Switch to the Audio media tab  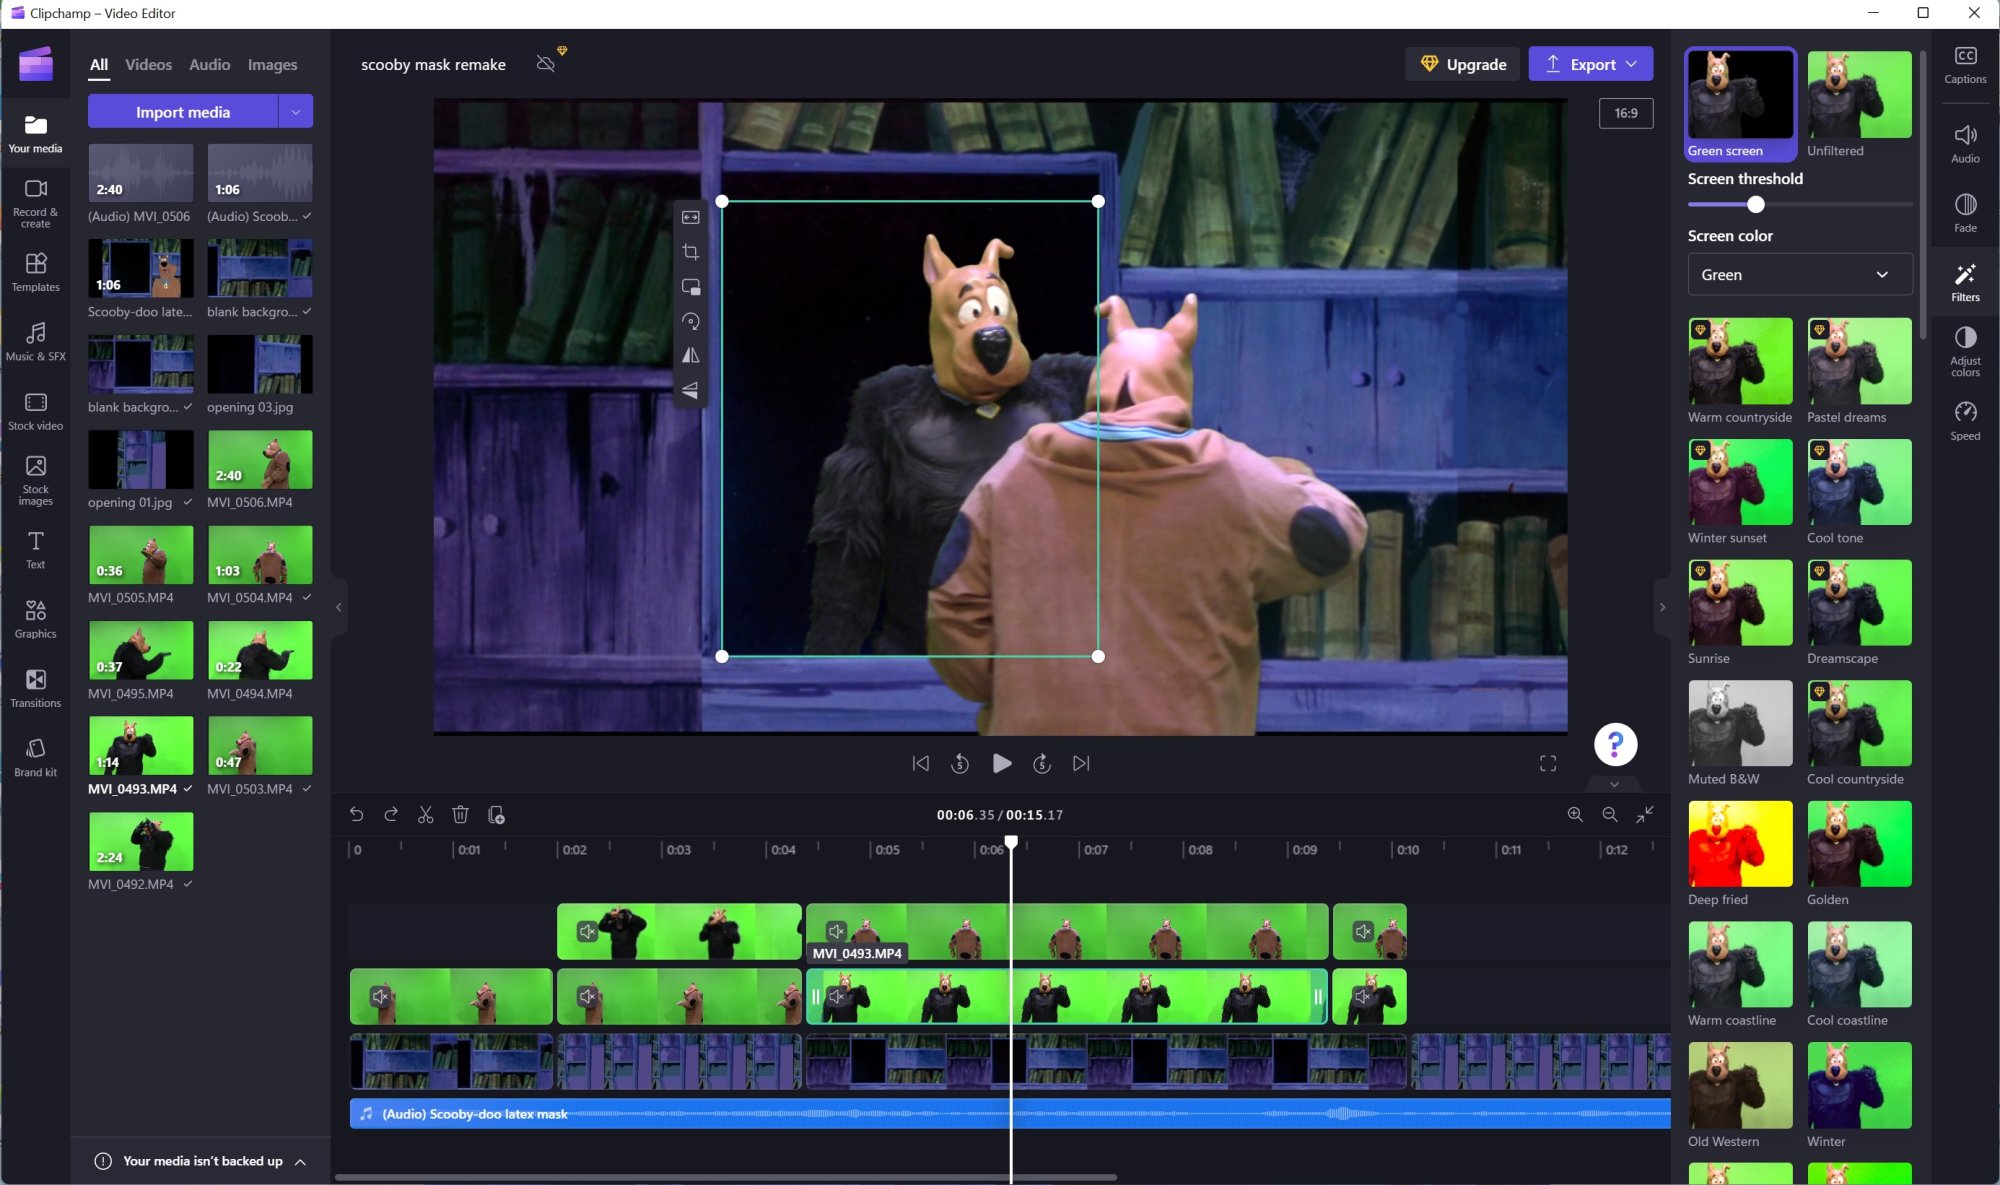pos(210,64)
